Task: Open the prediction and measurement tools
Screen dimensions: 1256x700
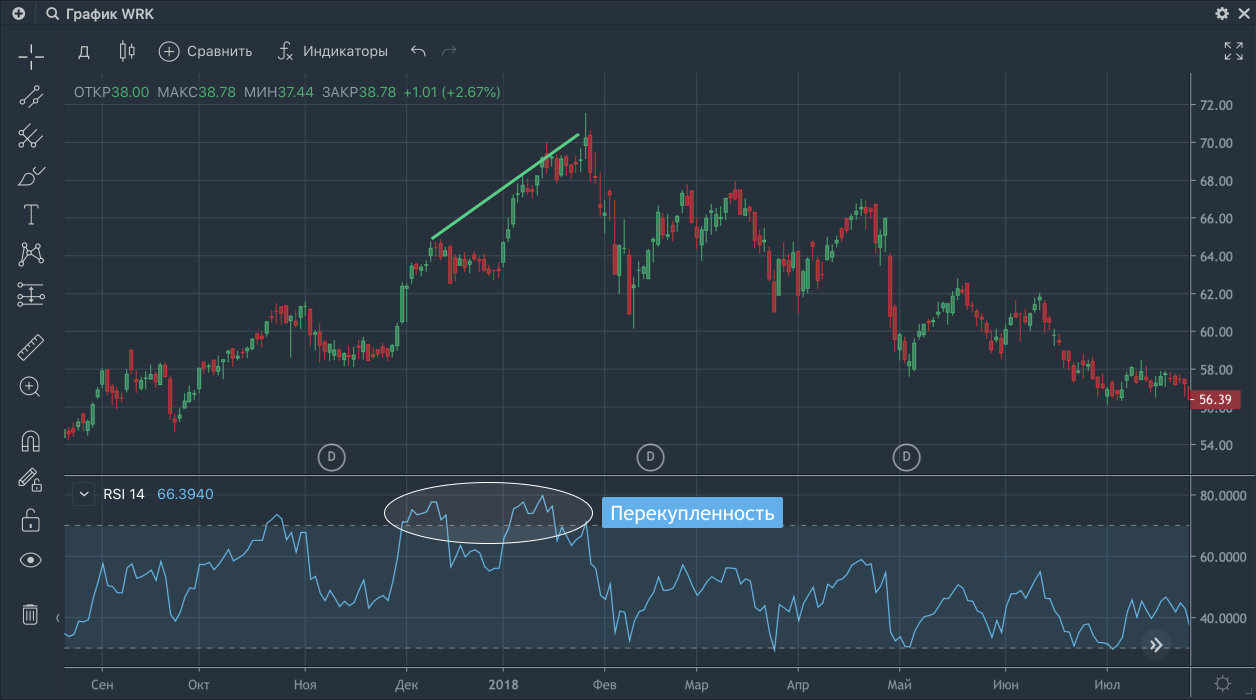Action: [31, 294]
